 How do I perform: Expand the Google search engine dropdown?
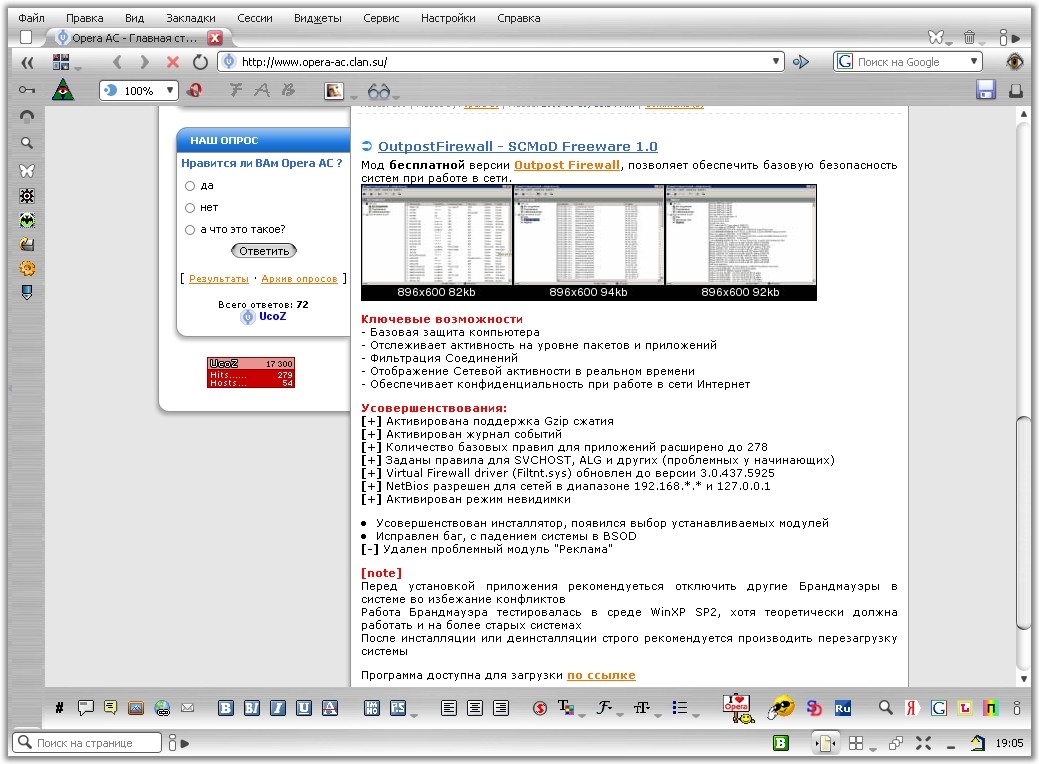974,62
